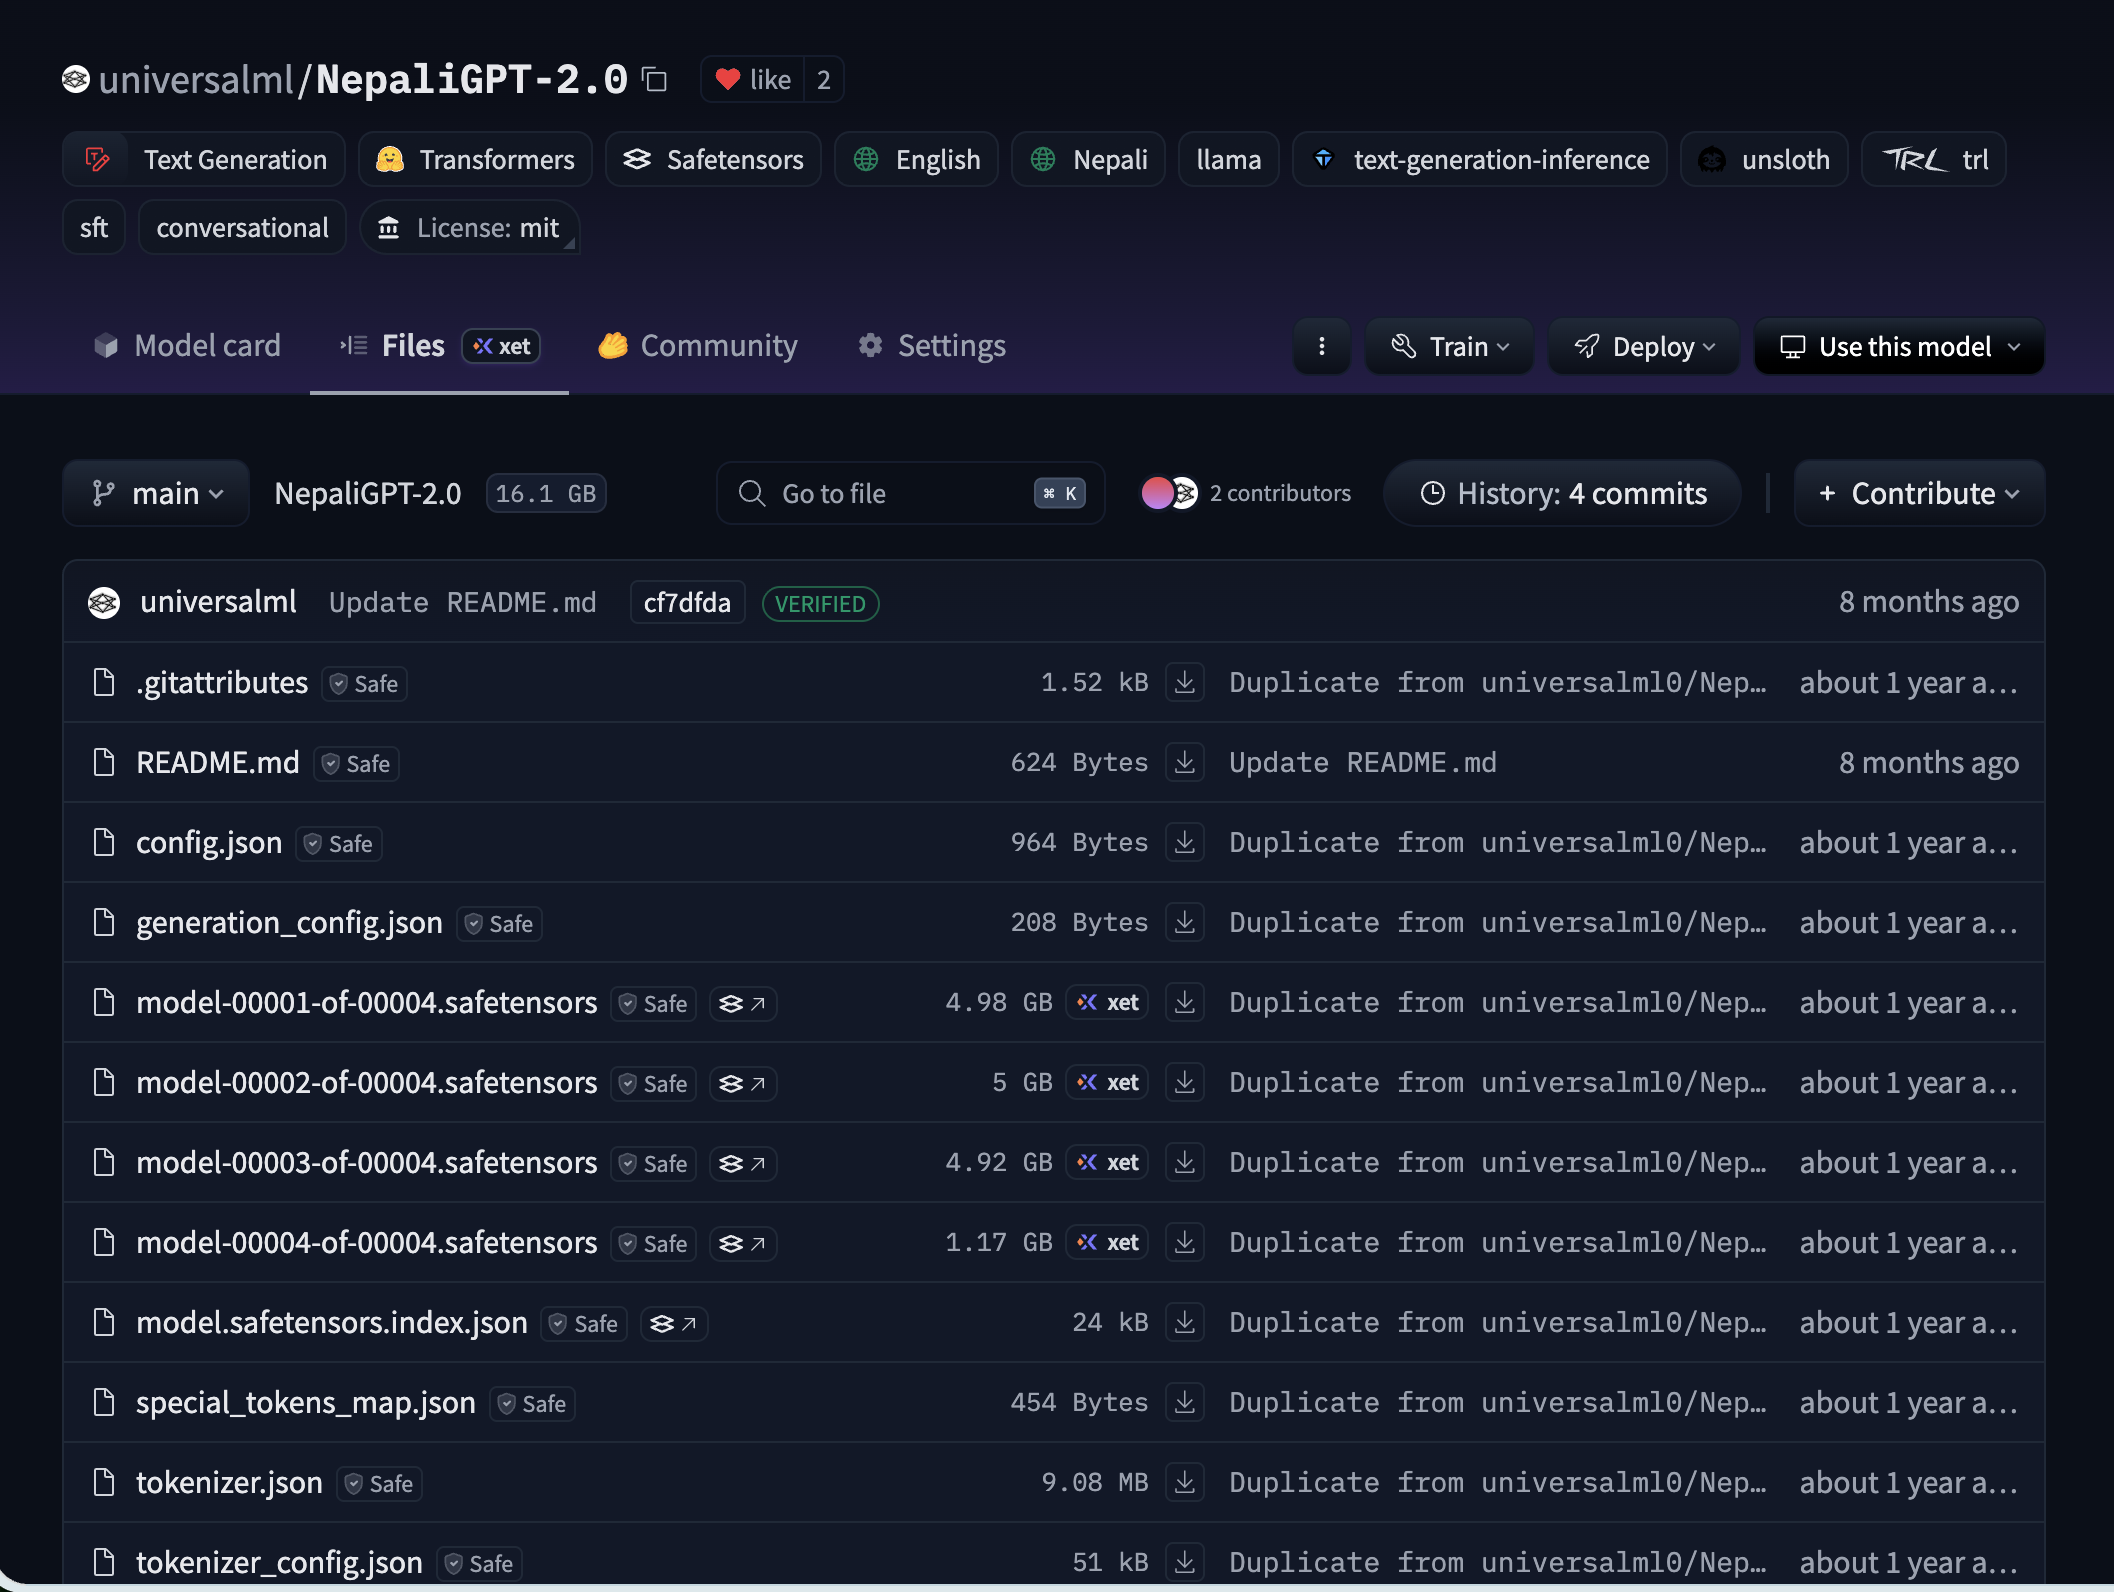Open the Community tab
Image resolution: width=2114 pixels, height=1592 pixels.
(698, 346)
